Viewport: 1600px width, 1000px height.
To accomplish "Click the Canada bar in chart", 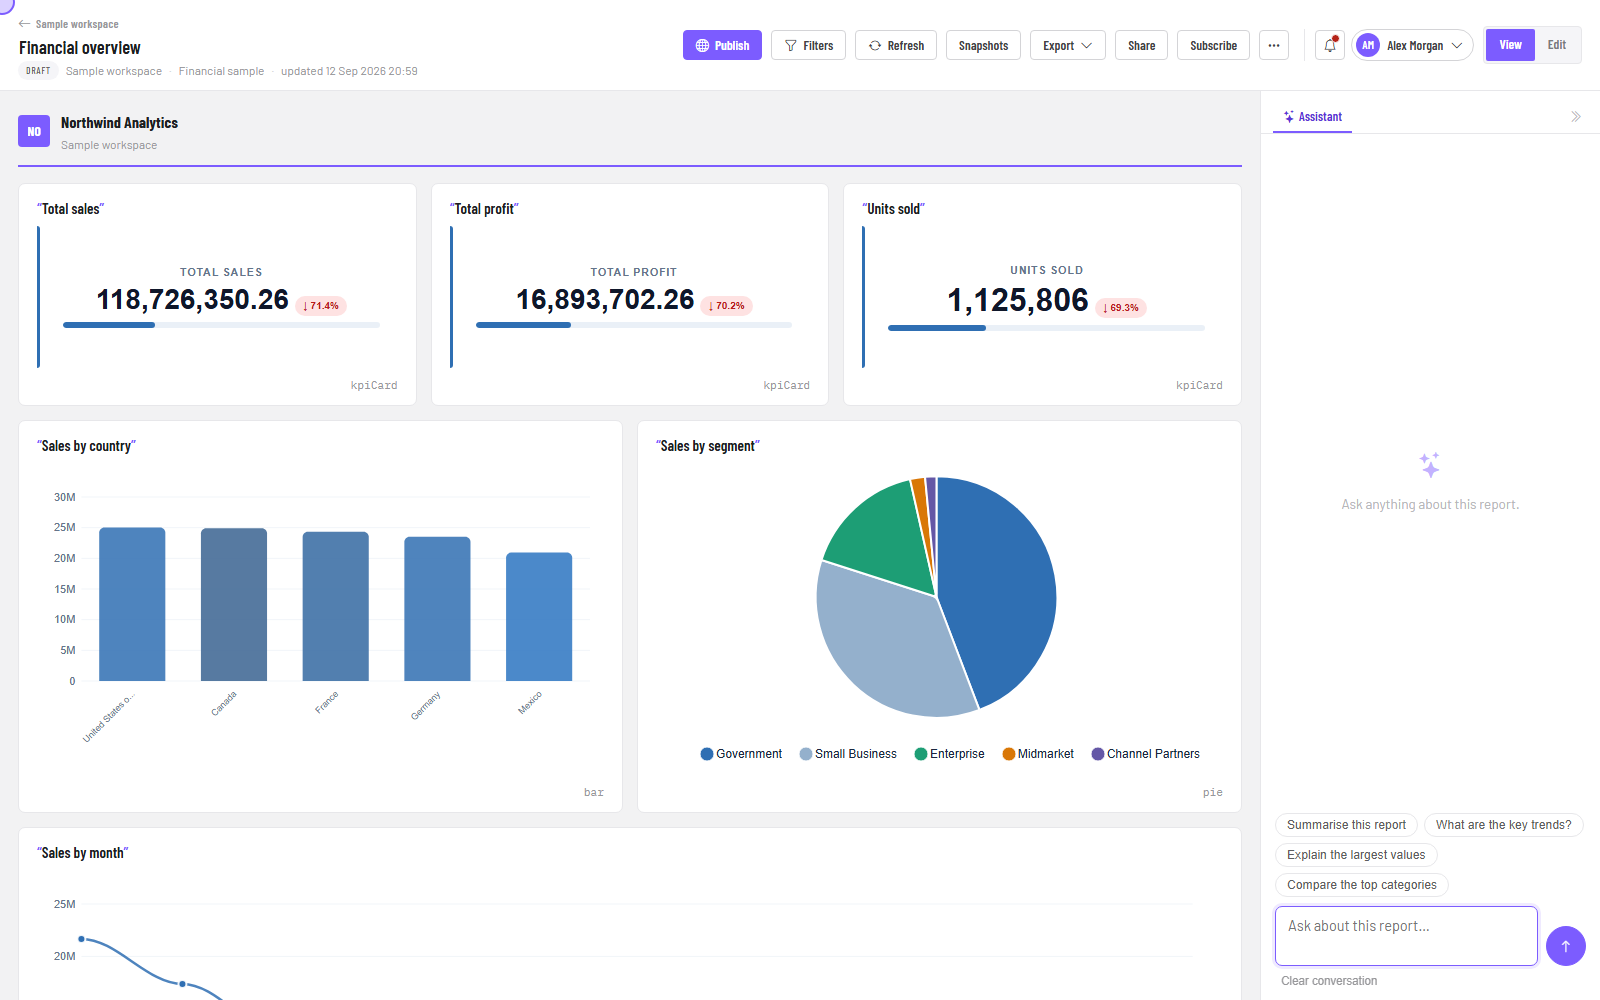I will (234, 604).
